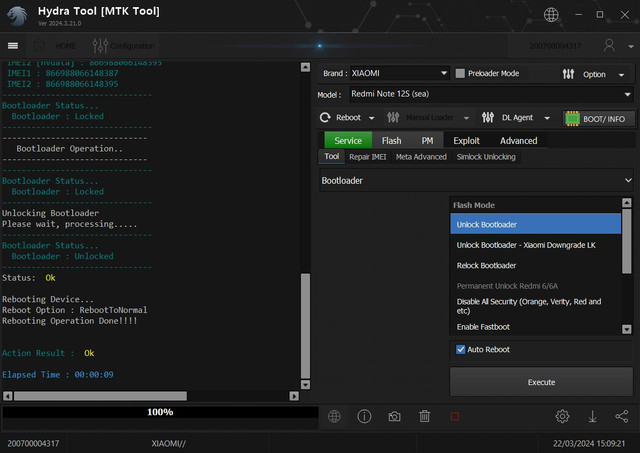The width and height of the screenshot is (640, 453).
Task: Click the Execute button
Action: pos(541,382)
